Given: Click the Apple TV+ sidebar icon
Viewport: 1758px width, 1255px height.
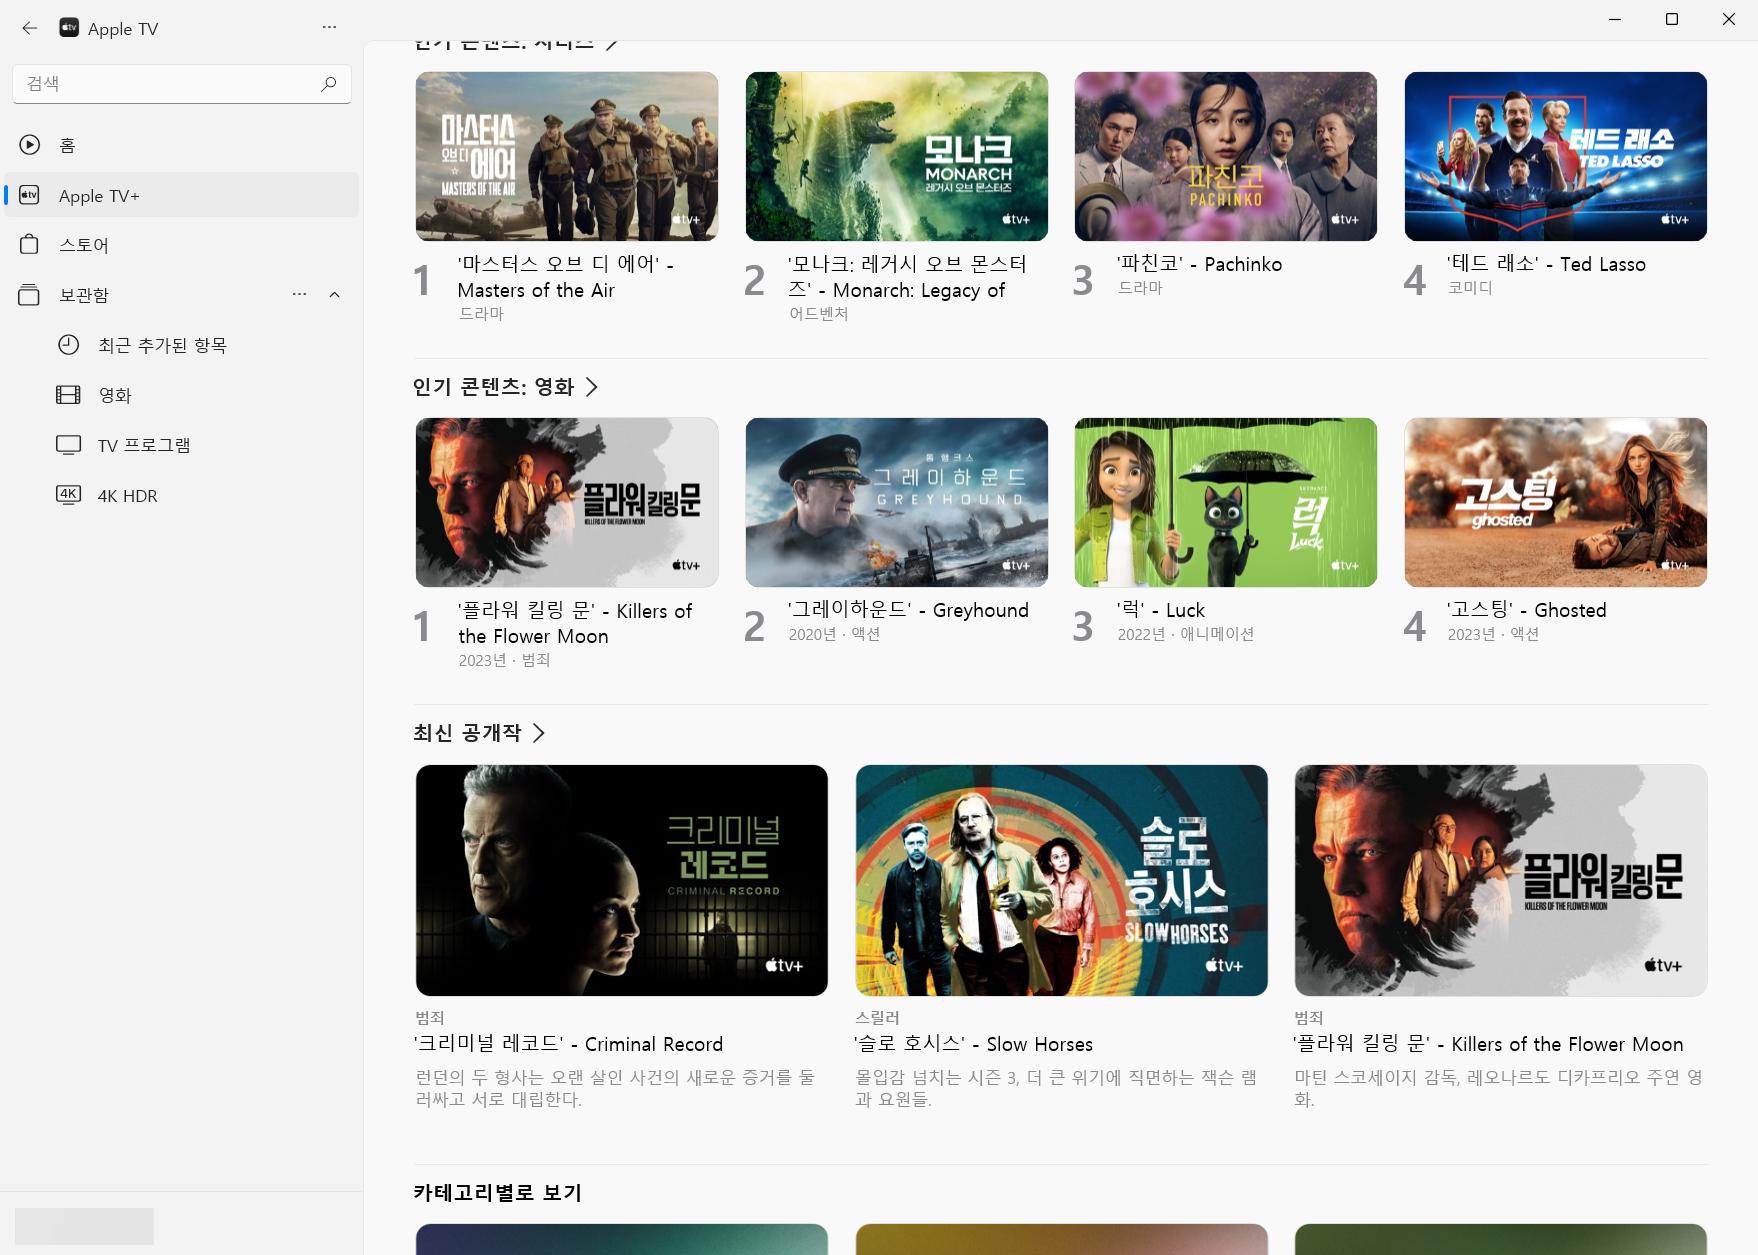Looking at the screenshot, I should (30, 195).
